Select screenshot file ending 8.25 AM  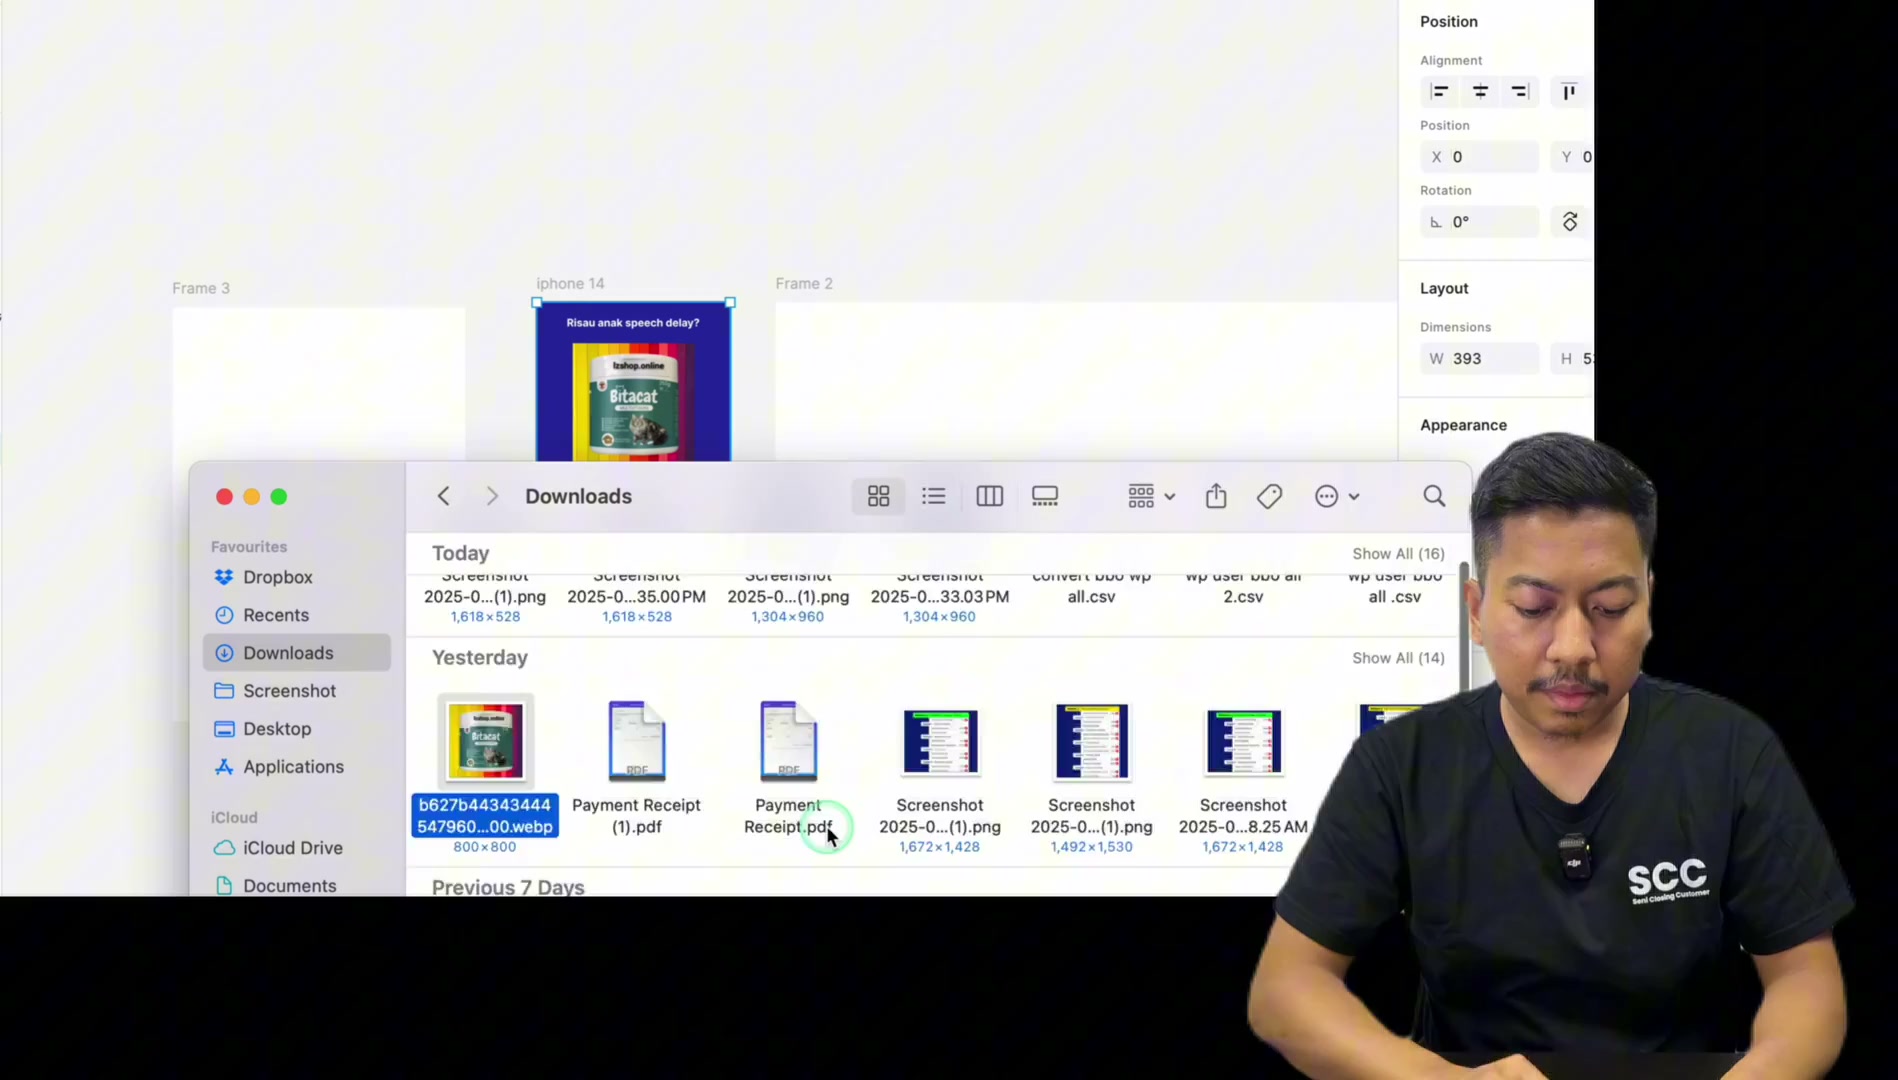coord(1243,775)
